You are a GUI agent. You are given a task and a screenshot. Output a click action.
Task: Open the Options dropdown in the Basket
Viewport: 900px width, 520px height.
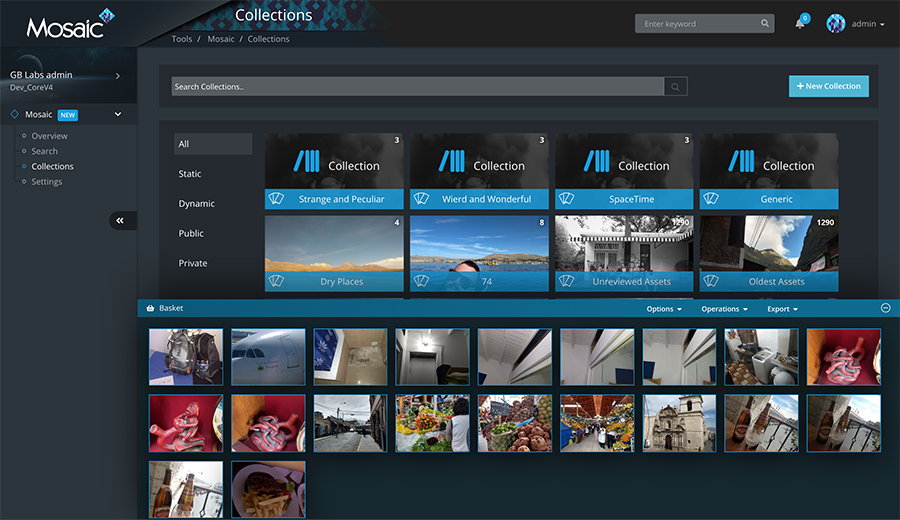click(x=664, y=309)
